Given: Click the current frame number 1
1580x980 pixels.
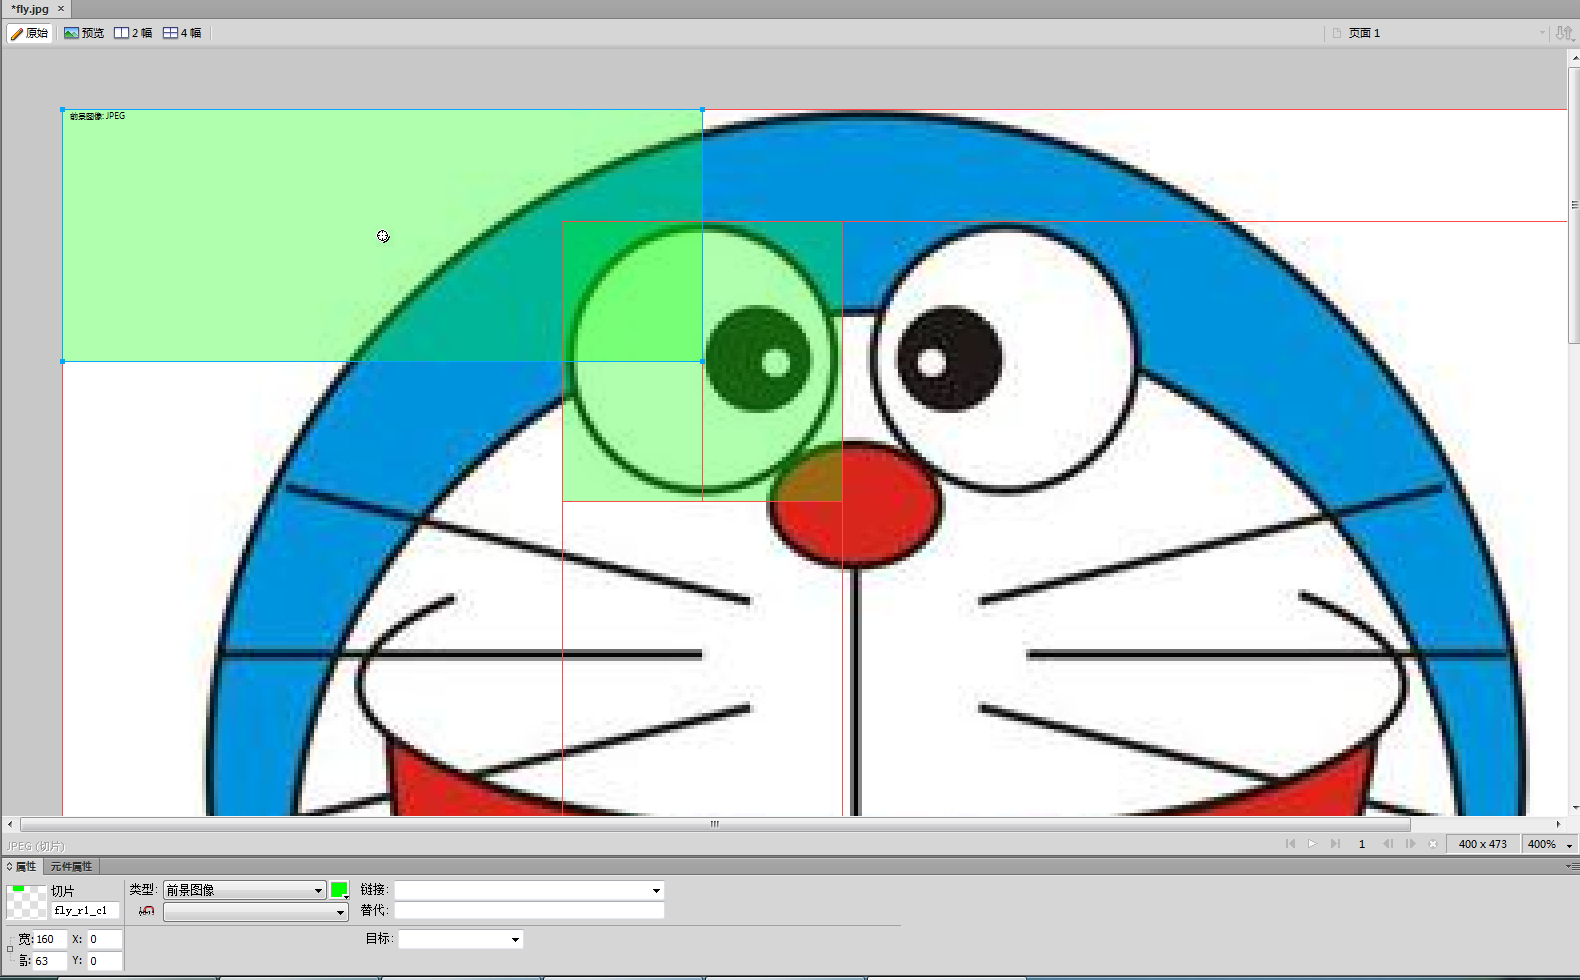Looking at the screenshot, I should point(1361,844).
